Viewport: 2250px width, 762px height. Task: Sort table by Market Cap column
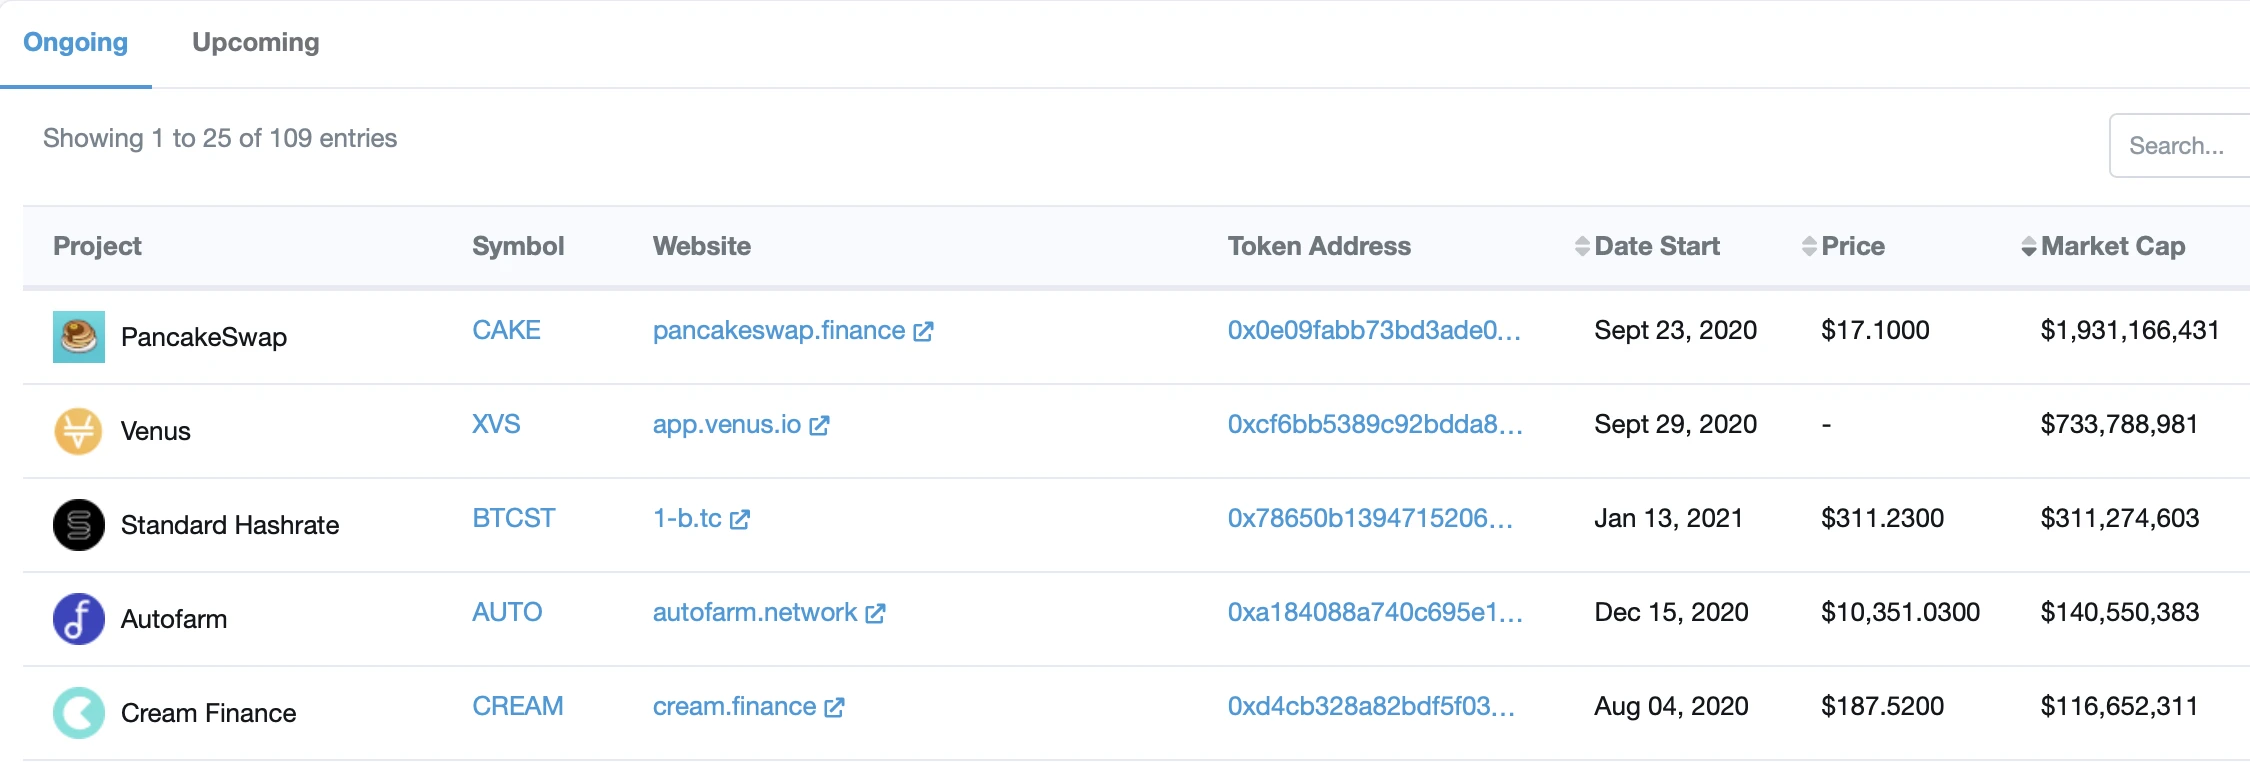pos(2103,246)
